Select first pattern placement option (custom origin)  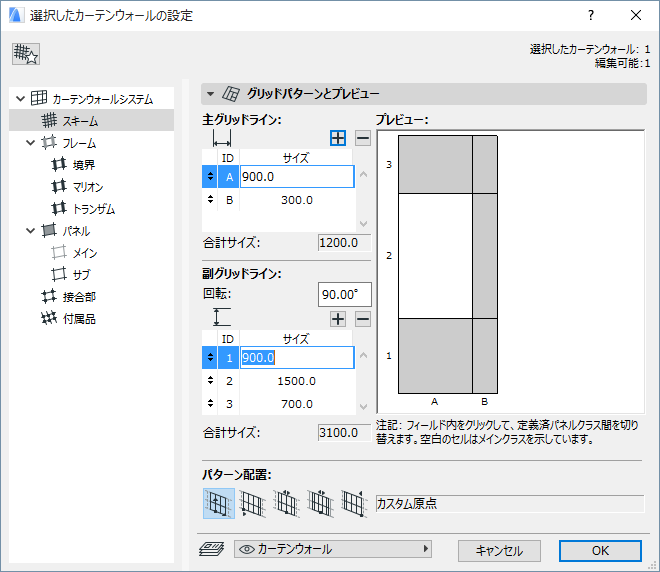coord(219,503)
